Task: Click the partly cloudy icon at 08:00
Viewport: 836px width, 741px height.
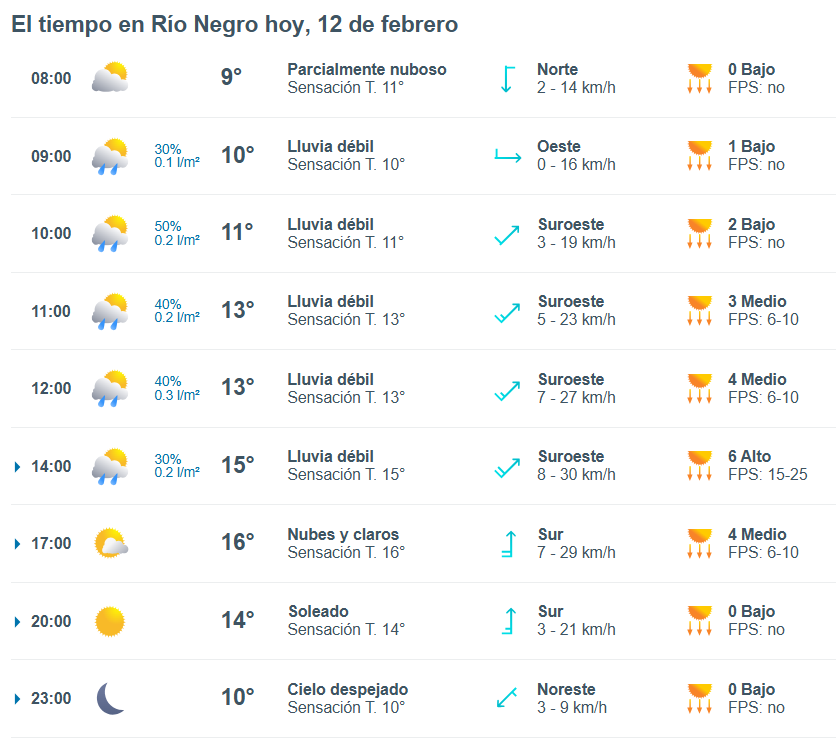Action: click(x=110, y=78)
